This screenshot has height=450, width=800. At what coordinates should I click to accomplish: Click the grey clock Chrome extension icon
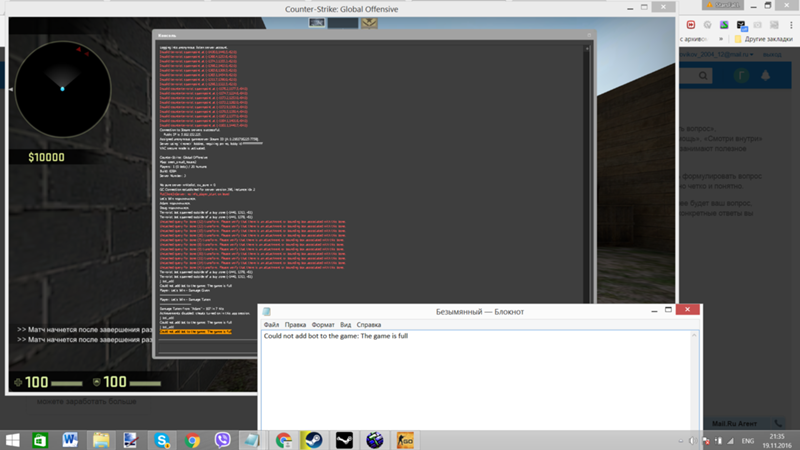[x=707, y=24]
